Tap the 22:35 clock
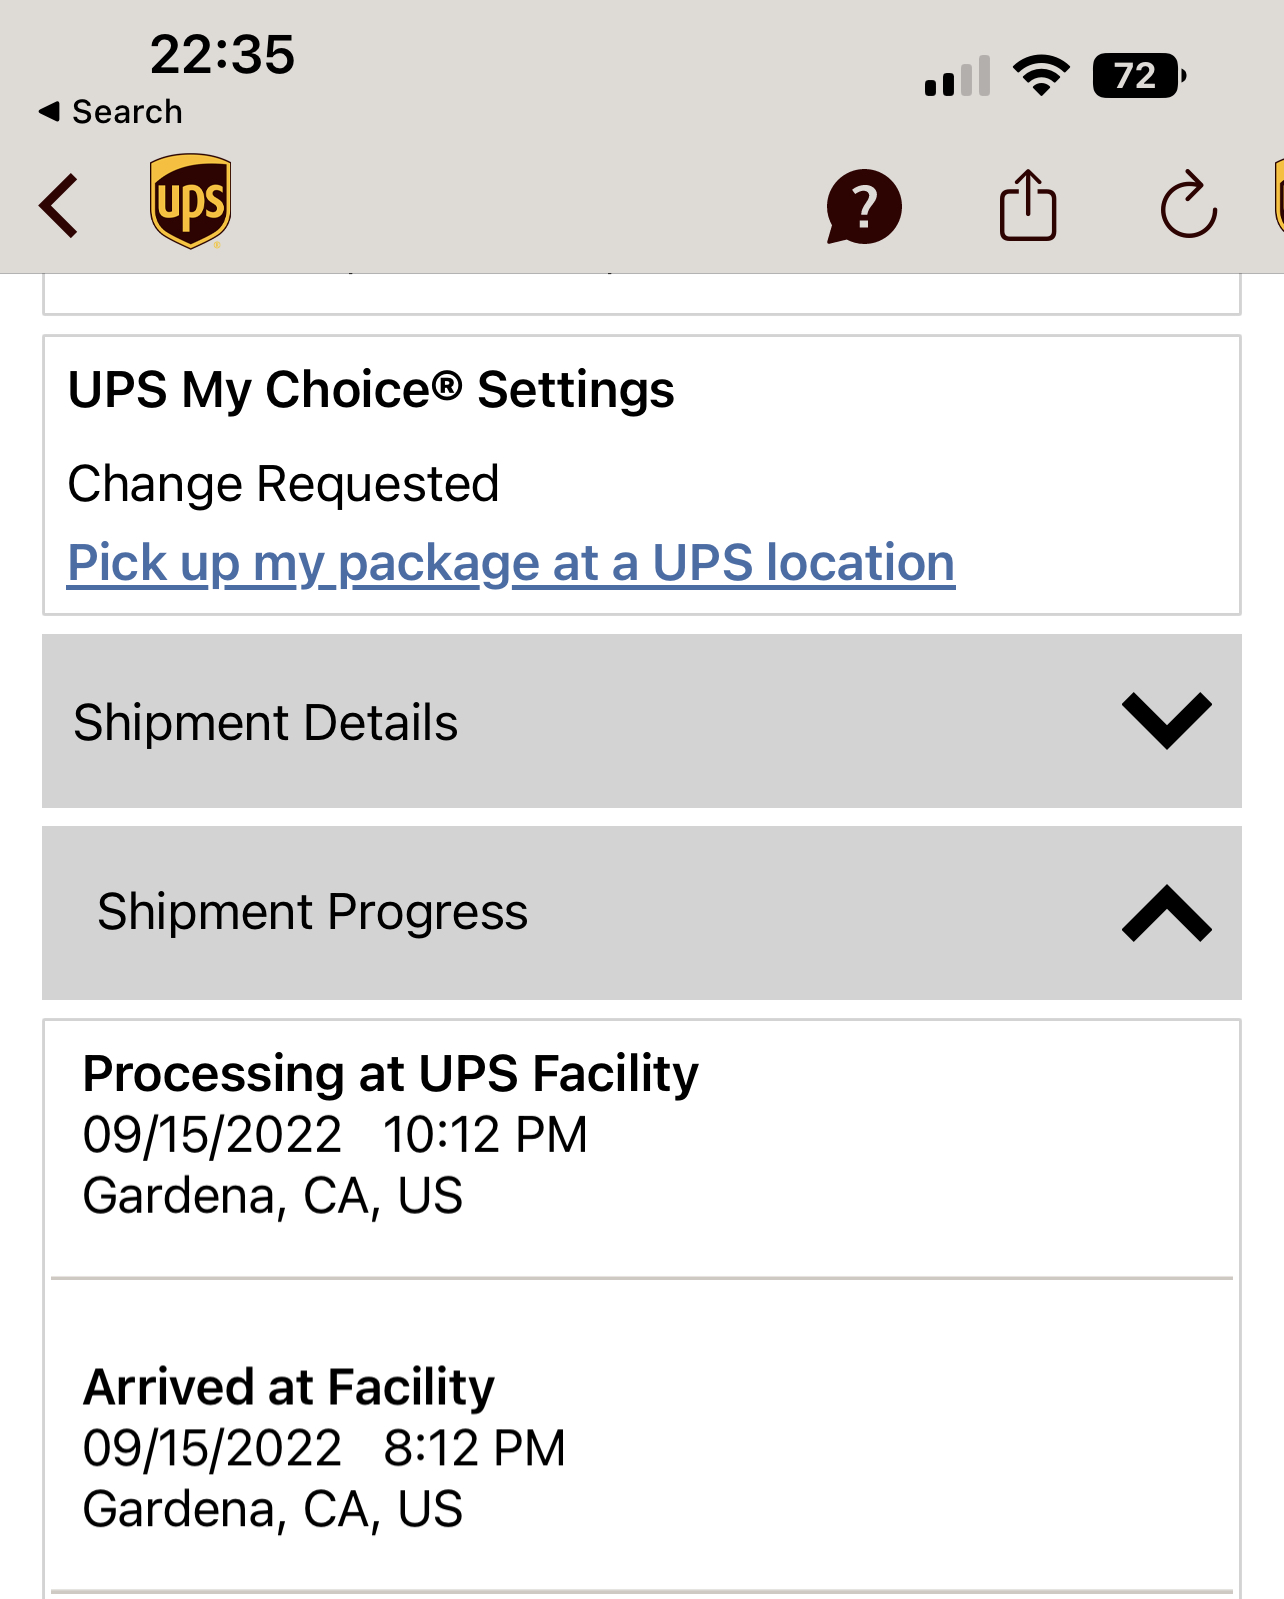Screen dimensions: 1284x1599 [222, 54]
